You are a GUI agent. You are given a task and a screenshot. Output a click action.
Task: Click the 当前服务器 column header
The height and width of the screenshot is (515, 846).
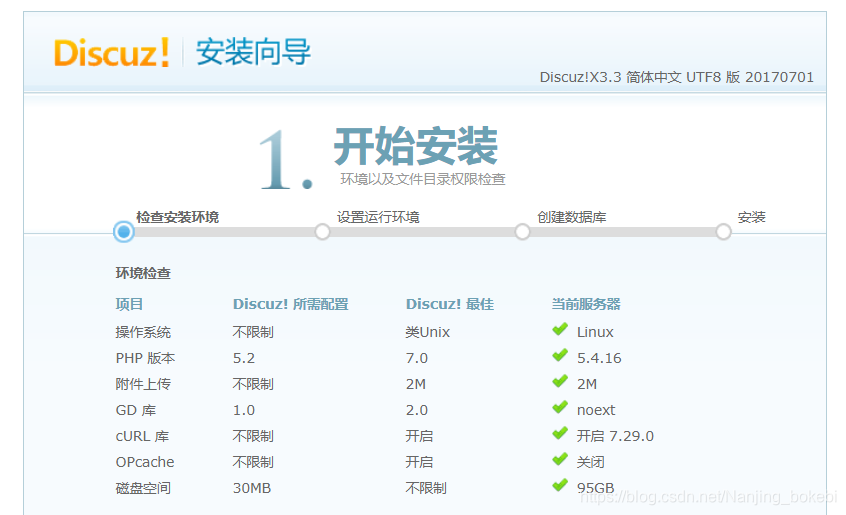pyautogui.click(x=586, y=304)
